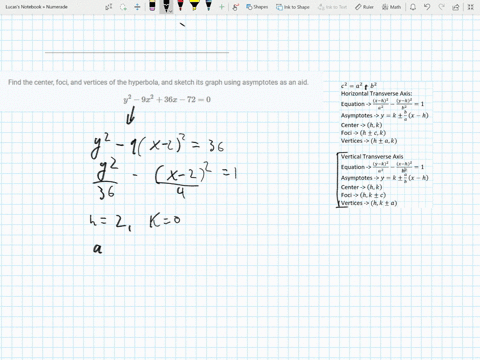Select the yellow highlighter tool

tap(194, 6)
